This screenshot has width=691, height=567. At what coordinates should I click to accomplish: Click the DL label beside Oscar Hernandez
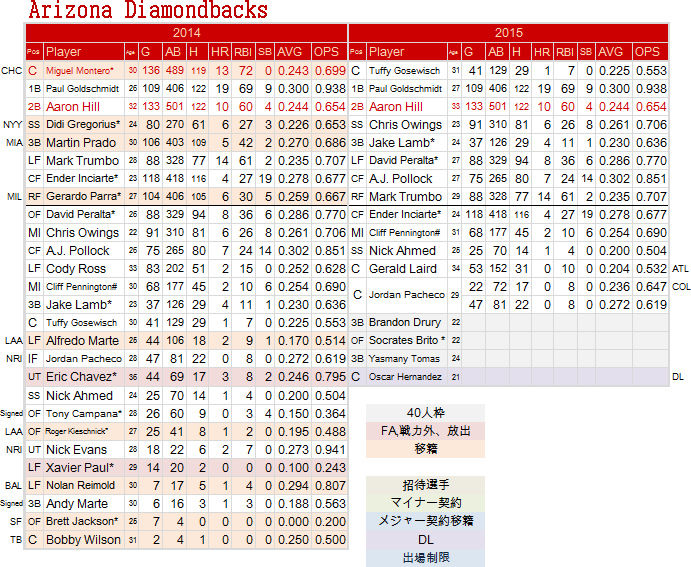(x=678, y=377)
